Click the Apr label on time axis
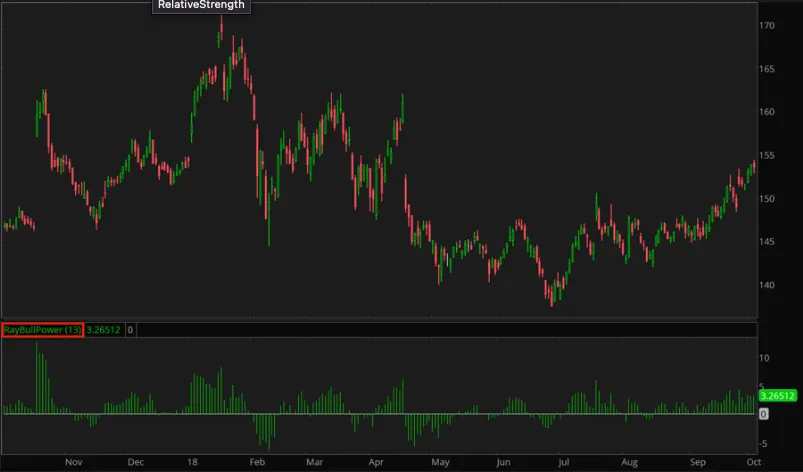Screen dimensions: 803x472 tap(376, 462)
